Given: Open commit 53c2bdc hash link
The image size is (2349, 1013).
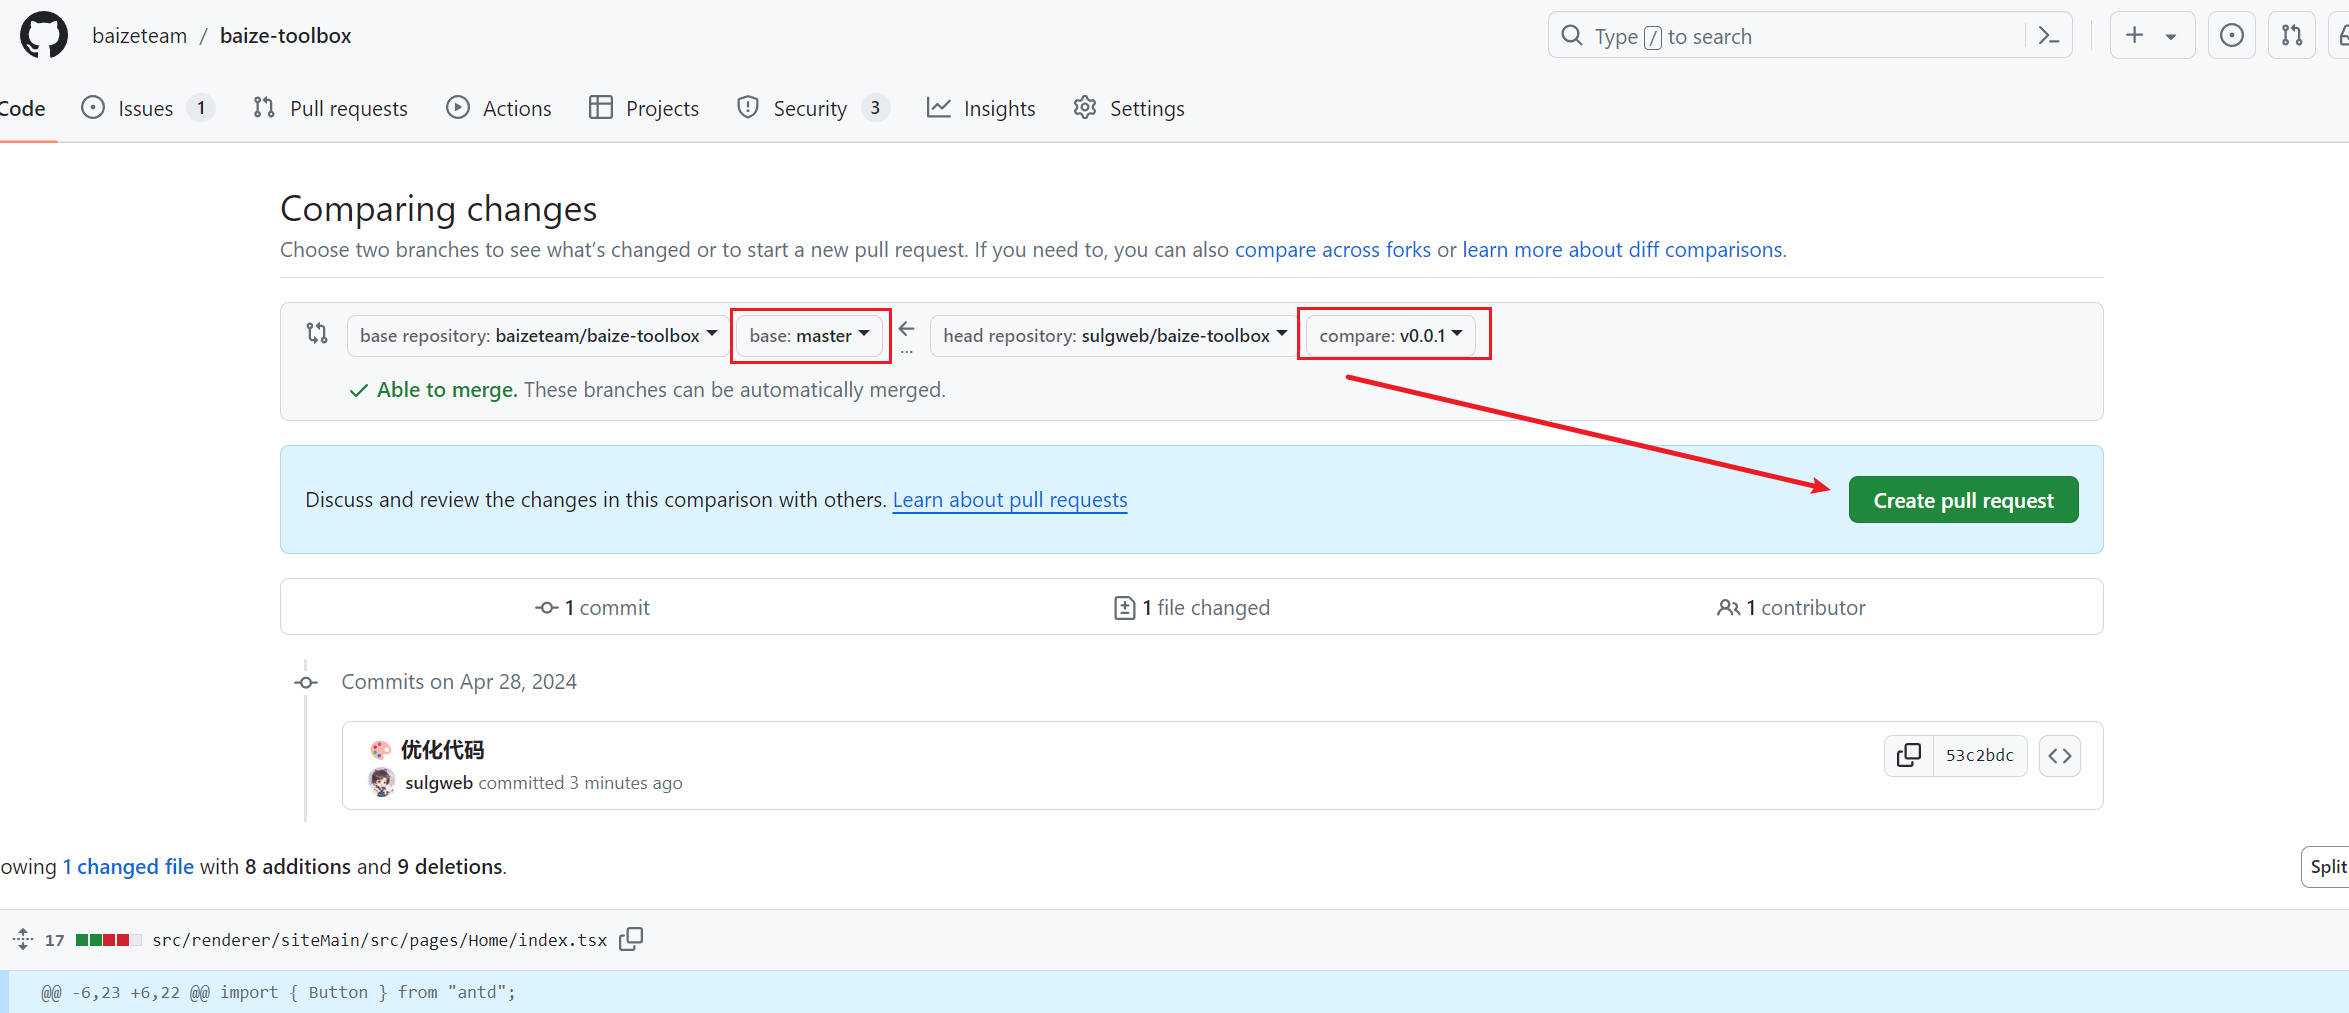Looking at the screenshot, I should pyautogui.click(x=1980, y=756).
